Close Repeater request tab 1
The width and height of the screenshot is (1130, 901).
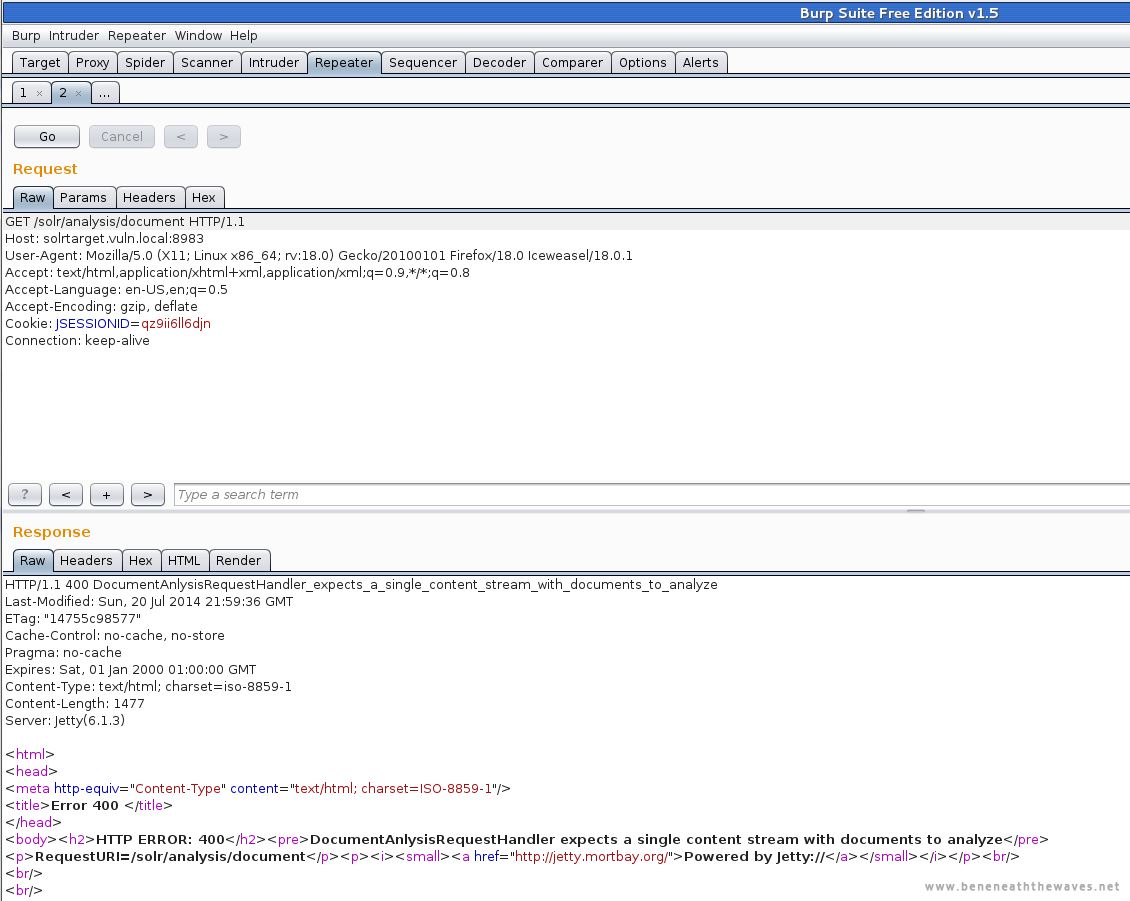(40, 94)
